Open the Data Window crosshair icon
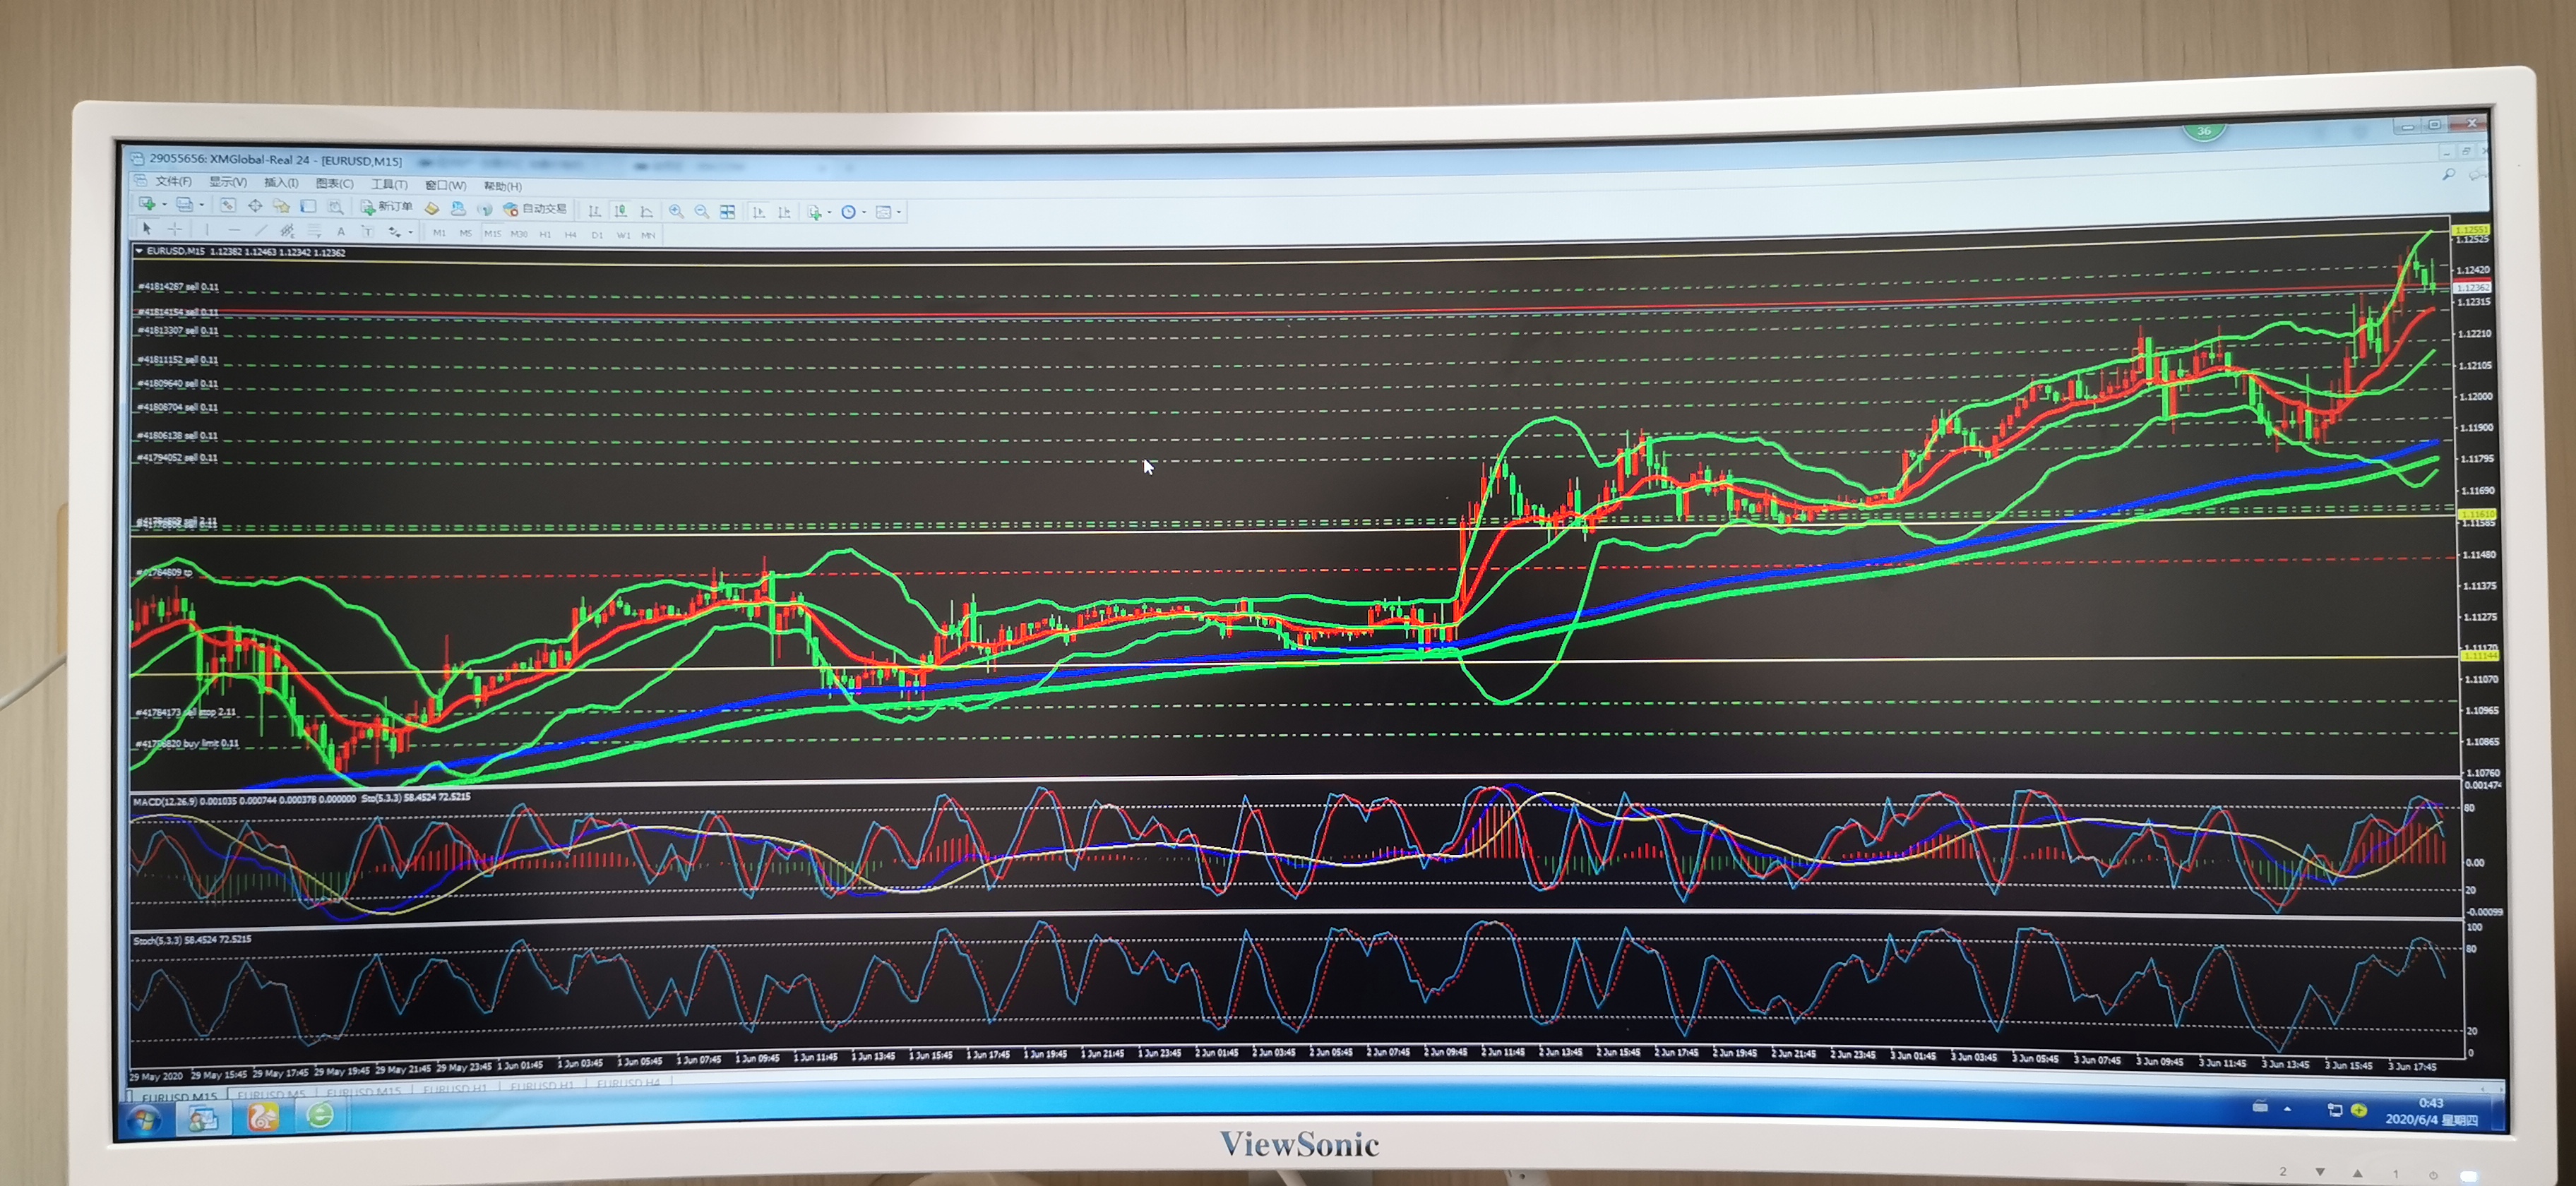The width and height of the screenshot is (2576, 1186). pos(255,206)
